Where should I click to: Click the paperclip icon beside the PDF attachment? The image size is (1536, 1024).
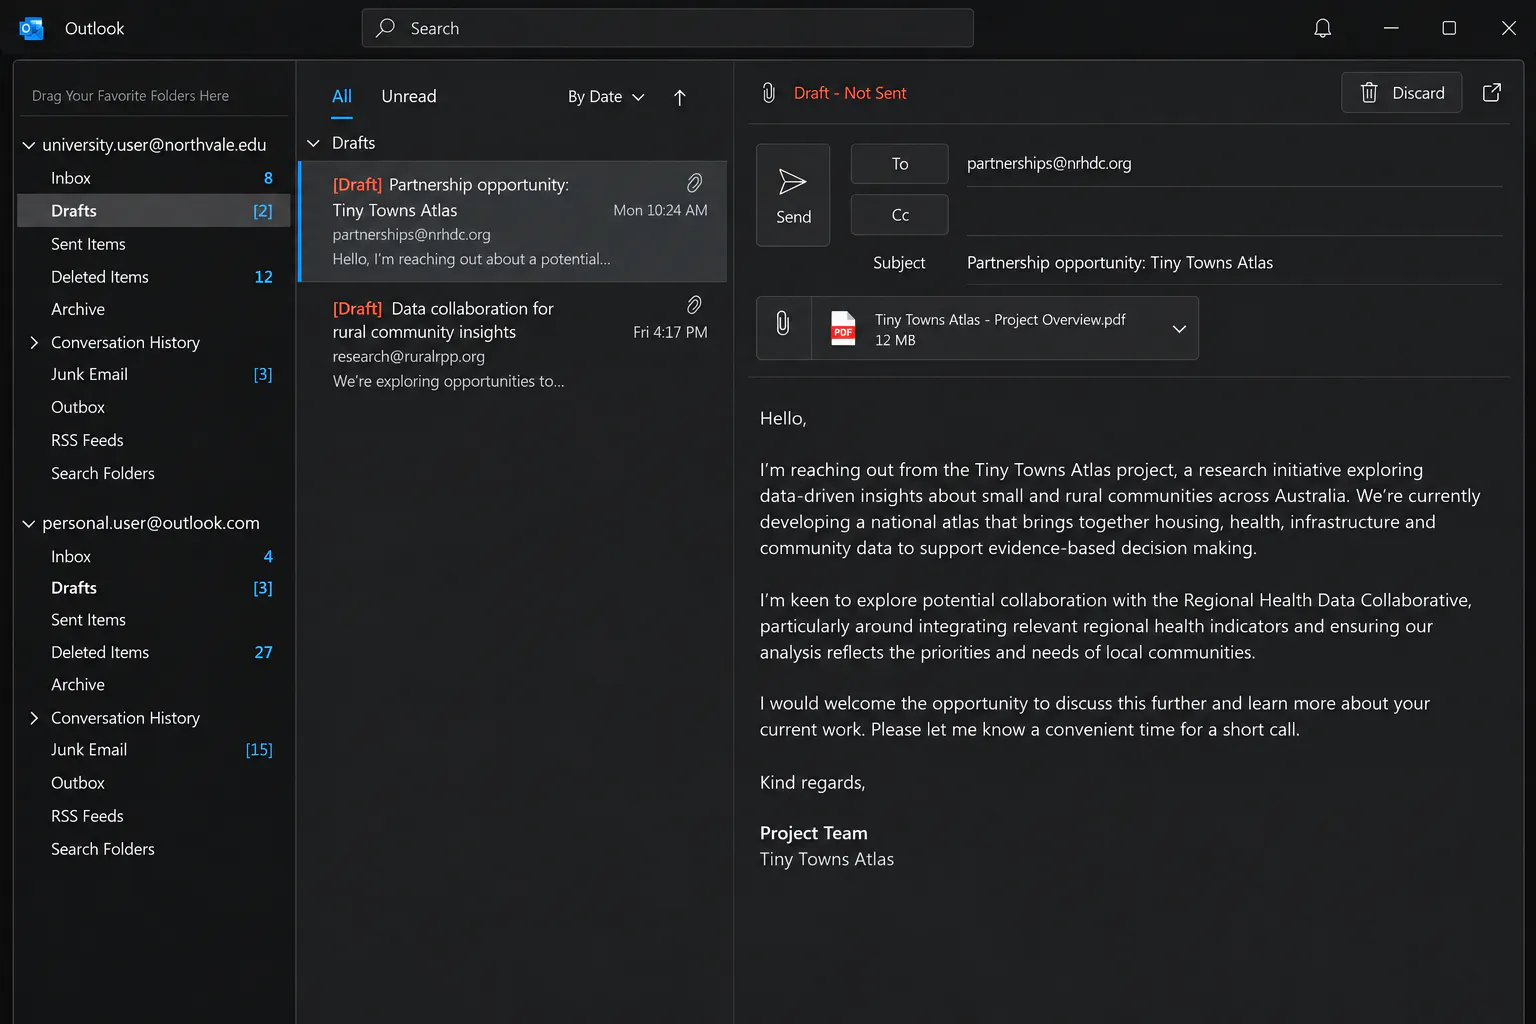point(783,323)
